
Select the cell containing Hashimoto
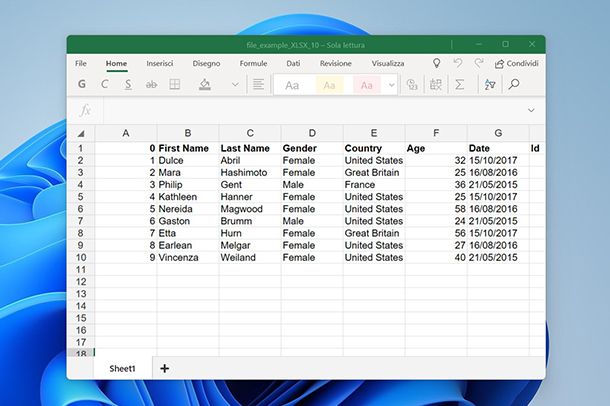250,173
